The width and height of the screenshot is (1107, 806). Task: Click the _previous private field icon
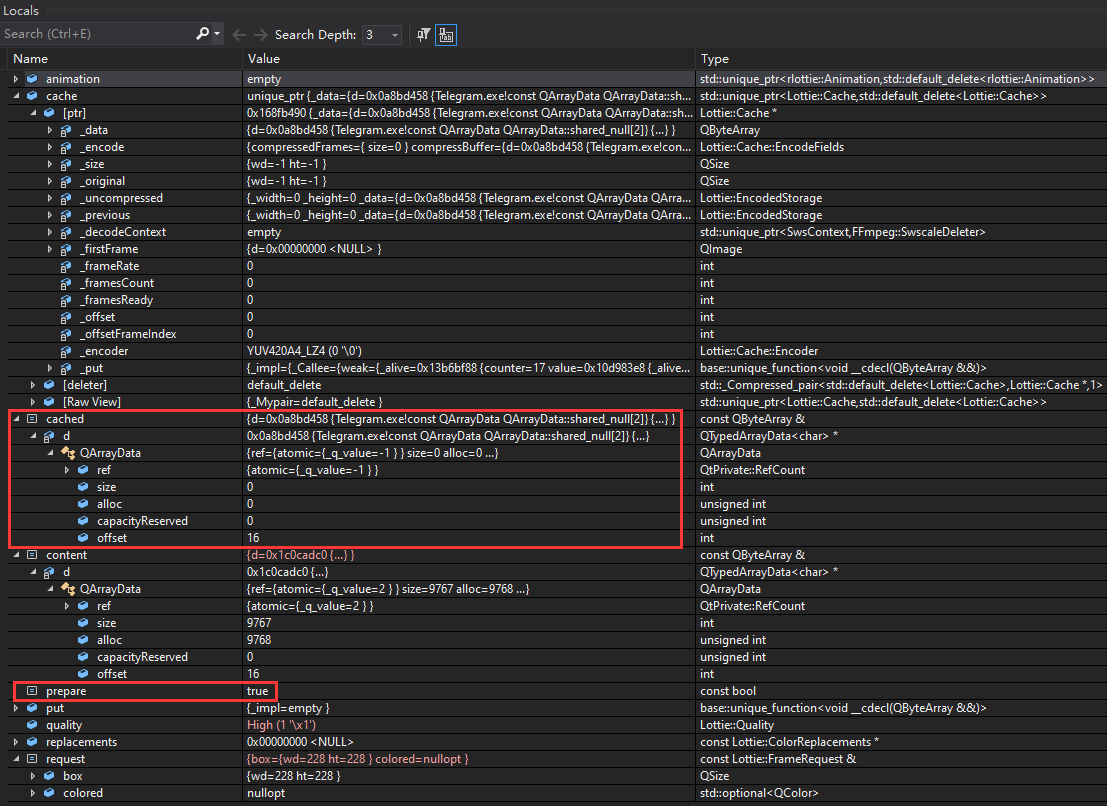[66, 215]
